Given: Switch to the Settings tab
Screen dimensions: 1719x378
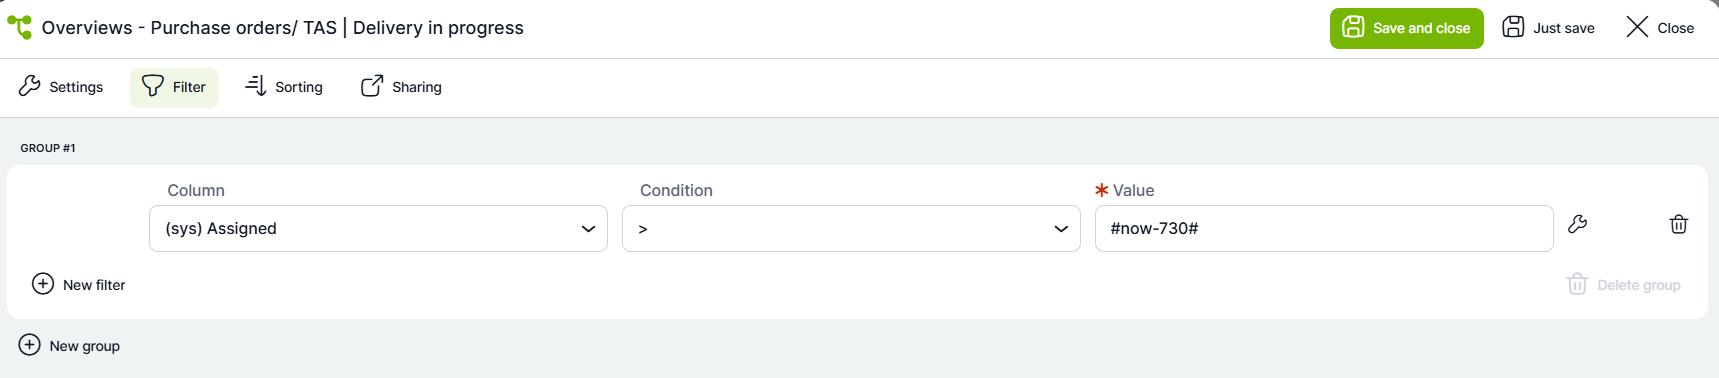Looking at the screenshot, I should [x=61, y=87].
